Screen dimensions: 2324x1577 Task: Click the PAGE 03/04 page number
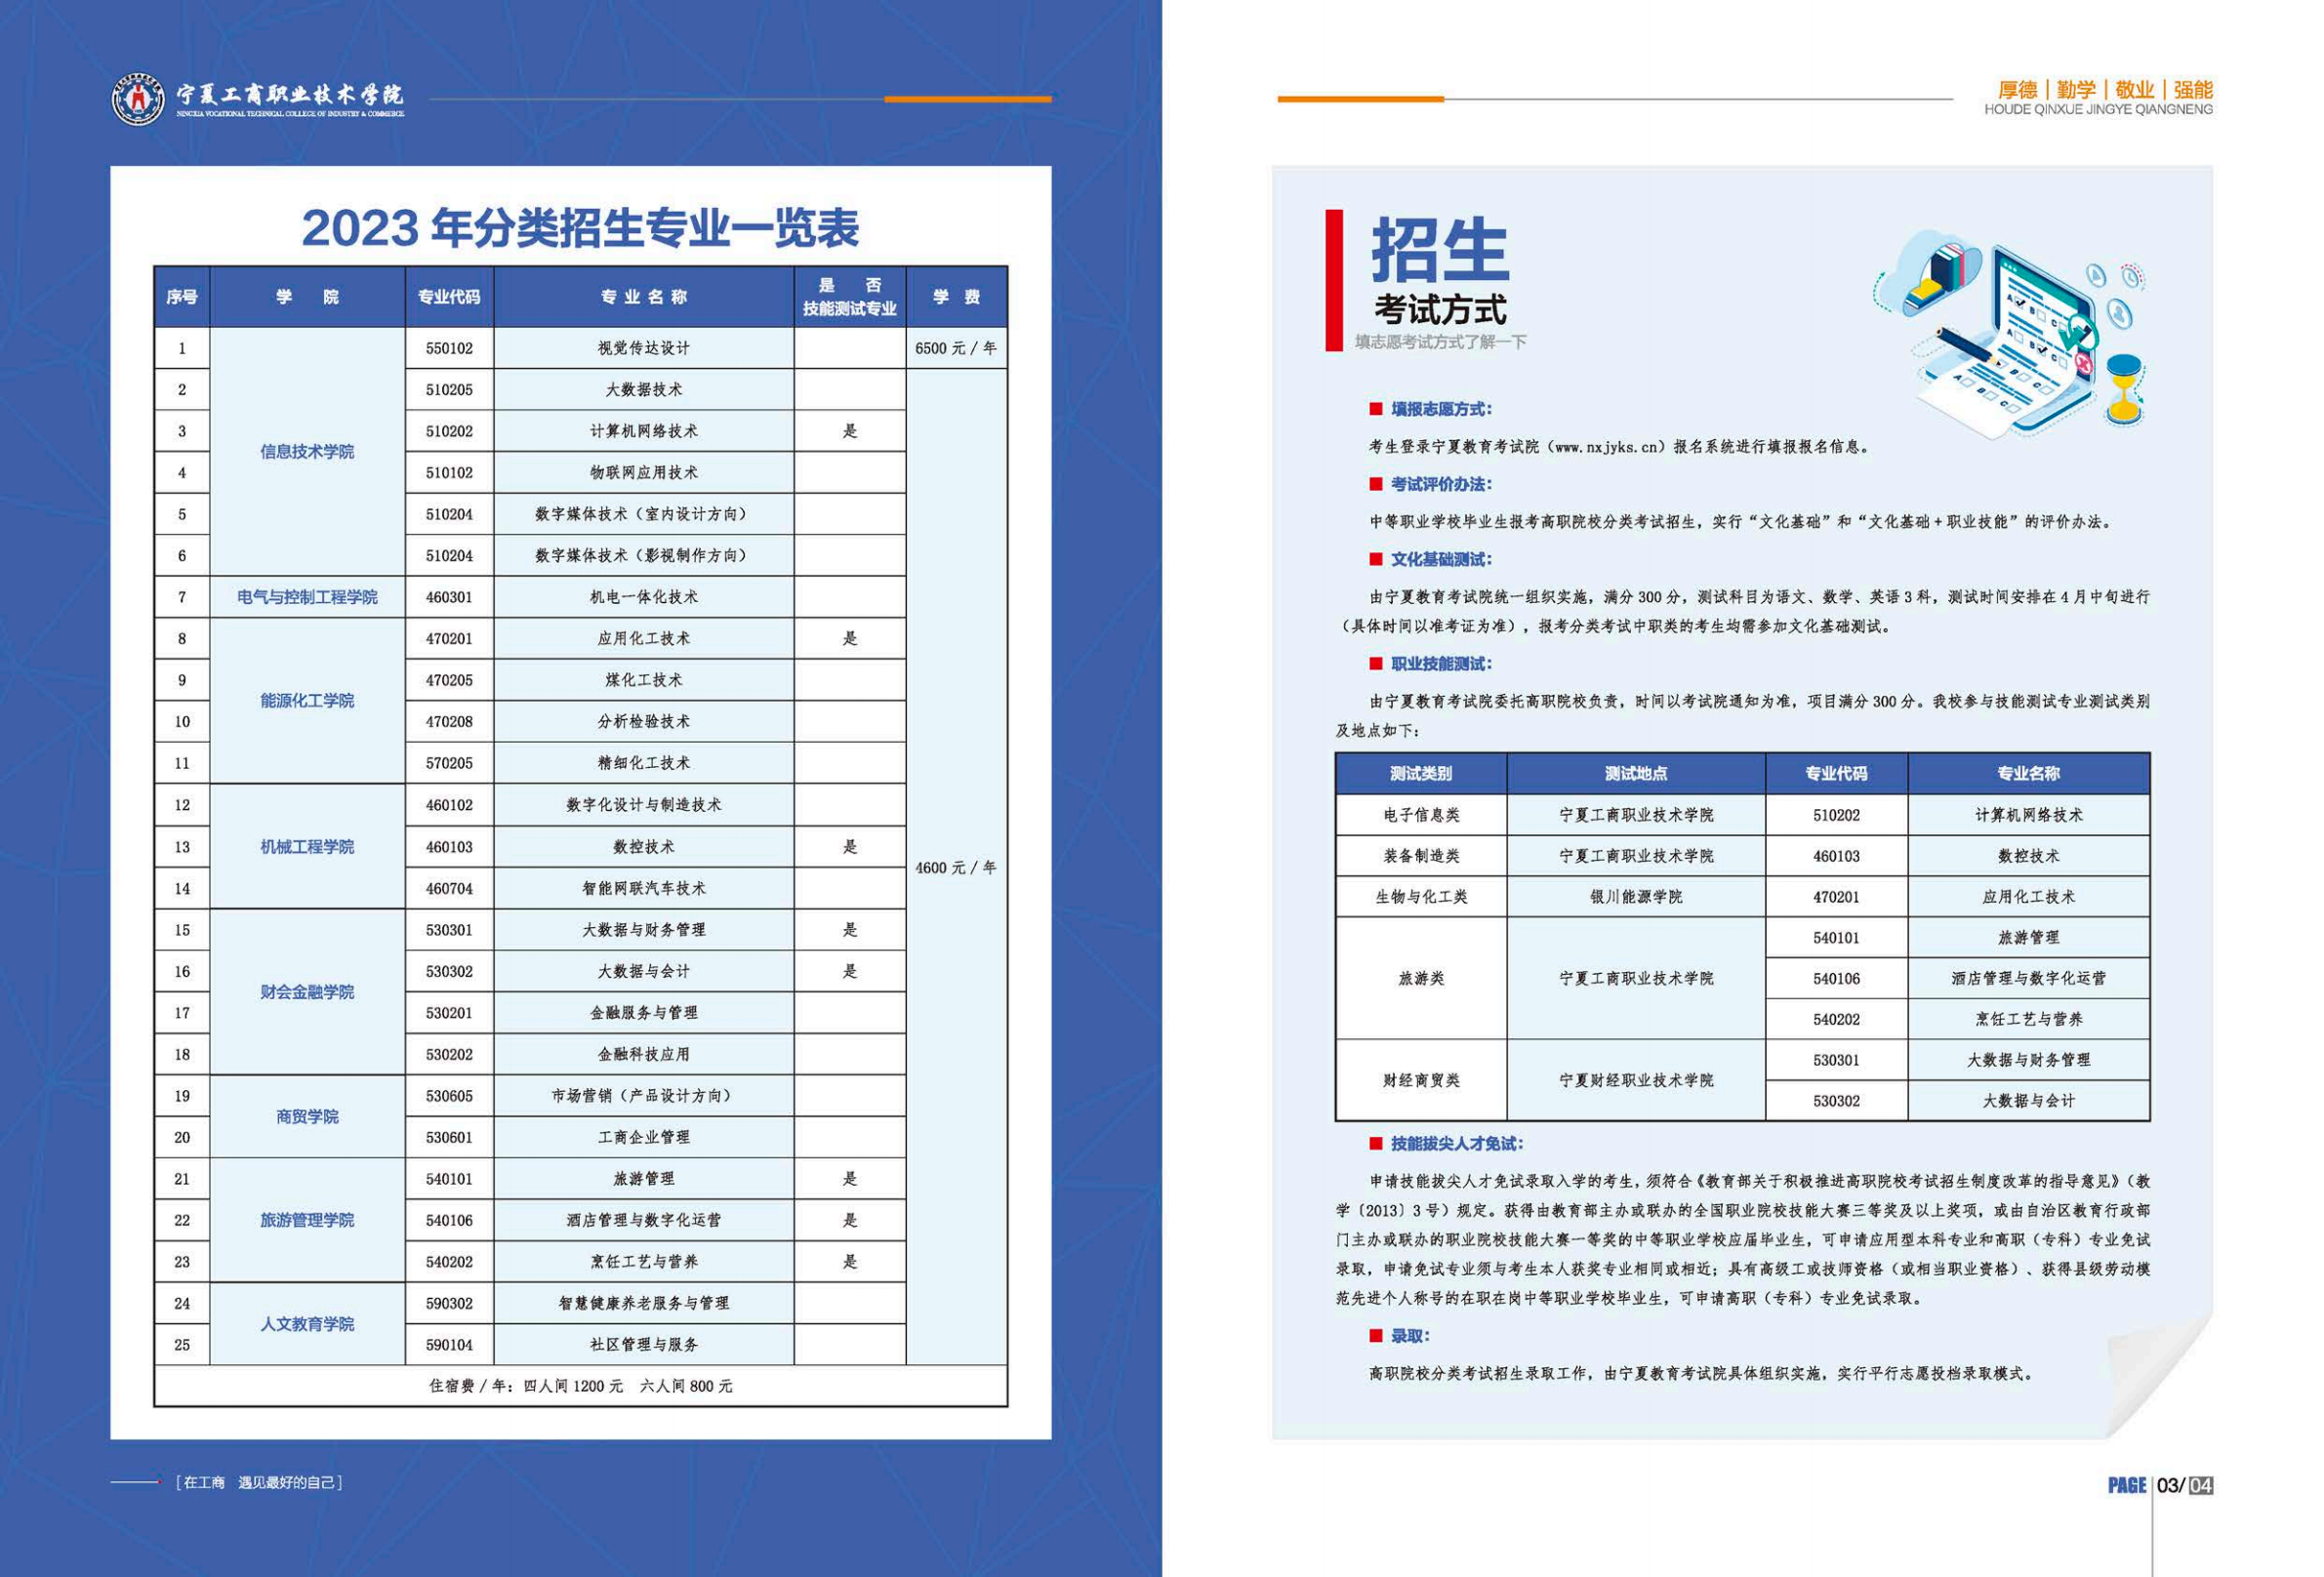(2160, 1485)
